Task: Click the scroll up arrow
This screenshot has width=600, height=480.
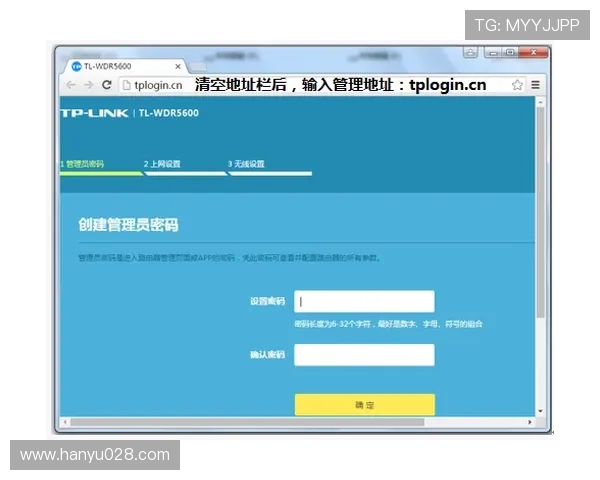Action: tap(540, 103)
